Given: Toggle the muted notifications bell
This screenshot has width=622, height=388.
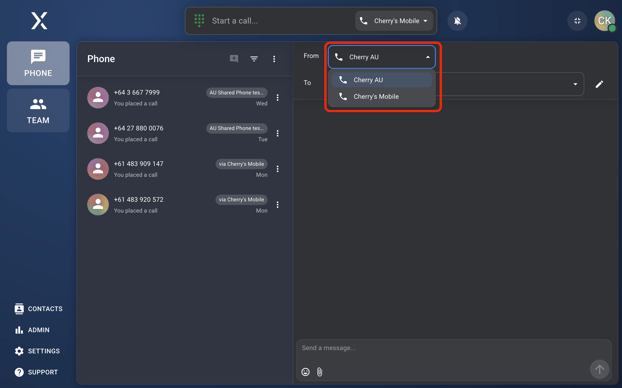Looking at the screenshot, I should (457, 21).
